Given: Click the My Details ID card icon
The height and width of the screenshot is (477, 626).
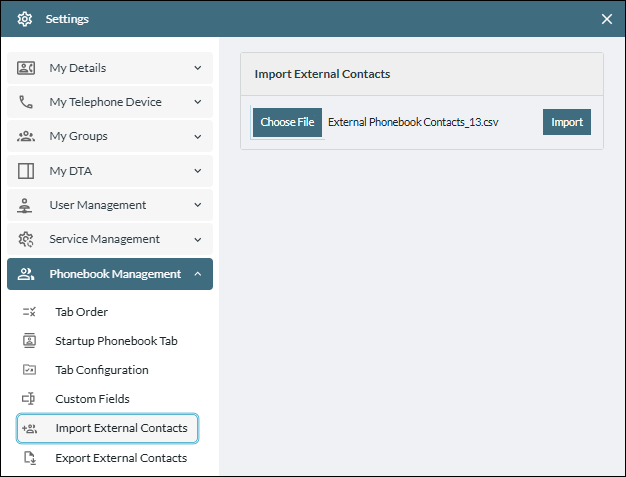Looking at the screenshot, I should click(x=26, y=68).
